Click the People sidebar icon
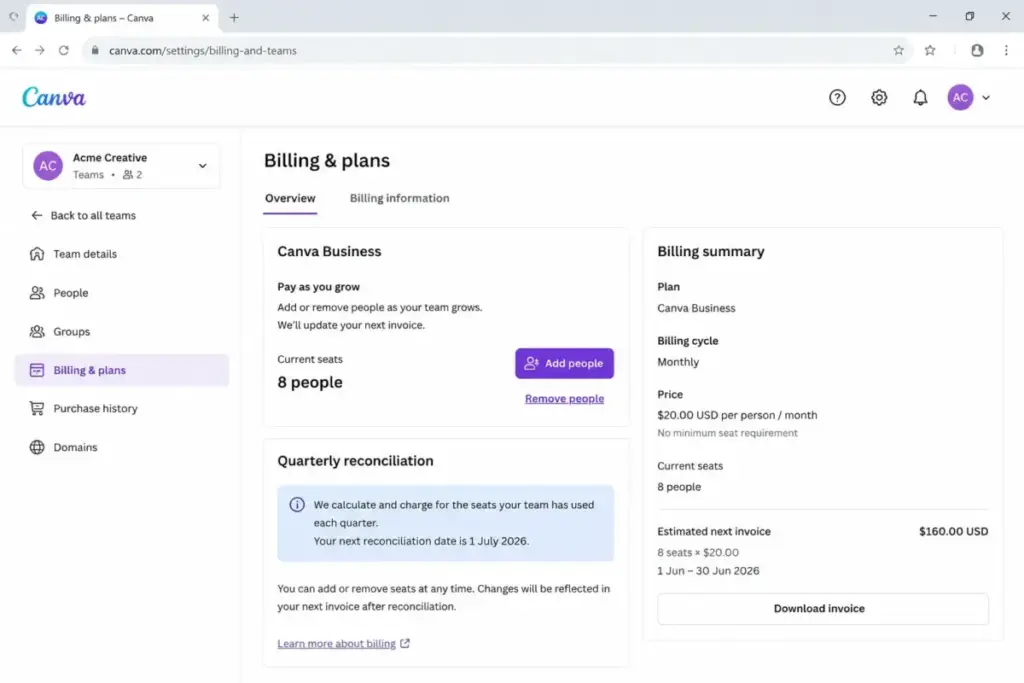Viewport: 1024px width, 683px height. tap(37, 293)
